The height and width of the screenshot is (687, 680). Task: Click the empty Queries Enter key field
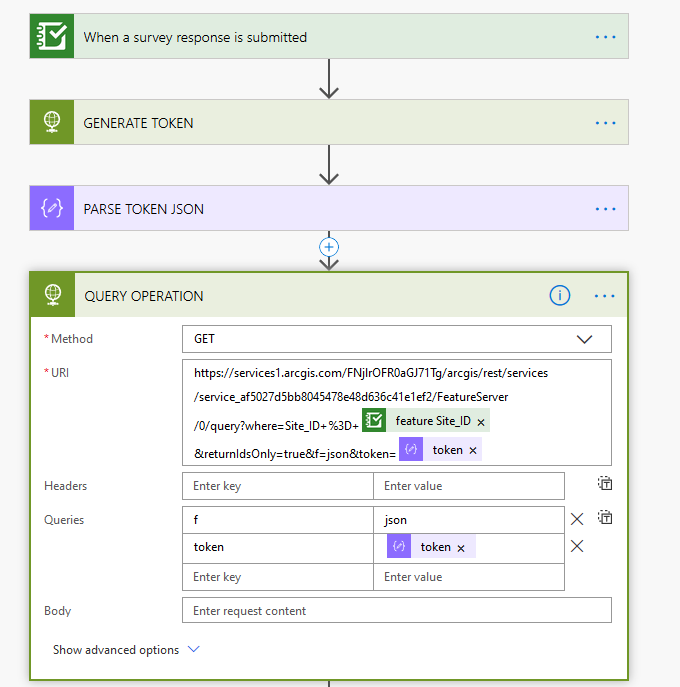(278, 577)
